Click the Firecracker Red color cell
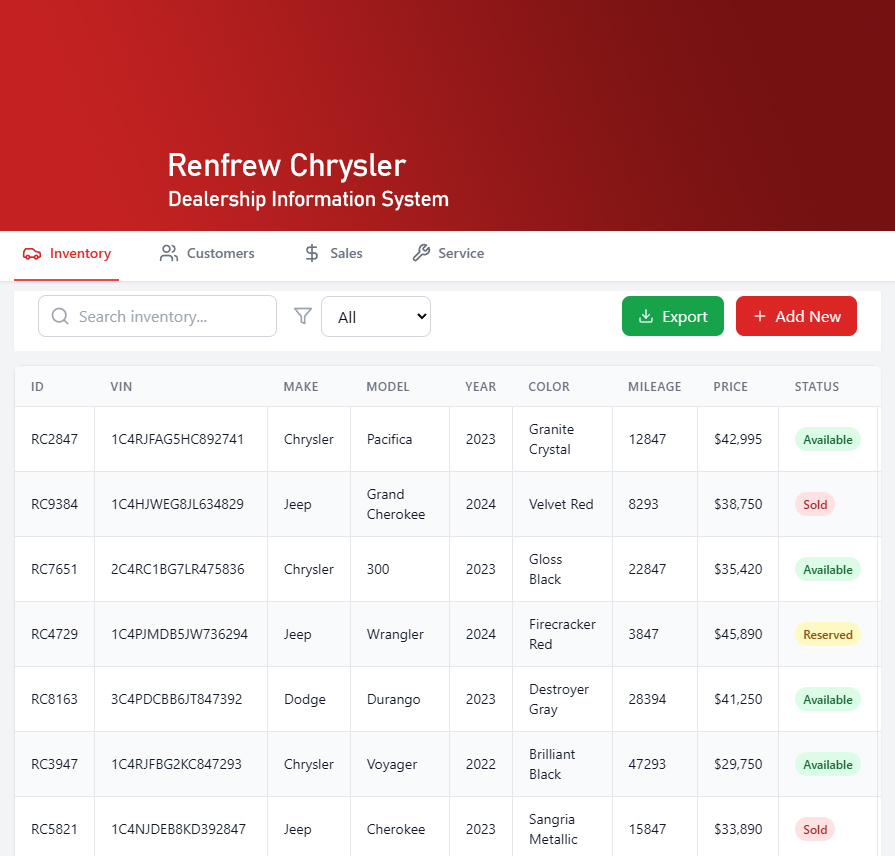The height and width of the screenshot is (856, 895). click(x=562, y=635)
